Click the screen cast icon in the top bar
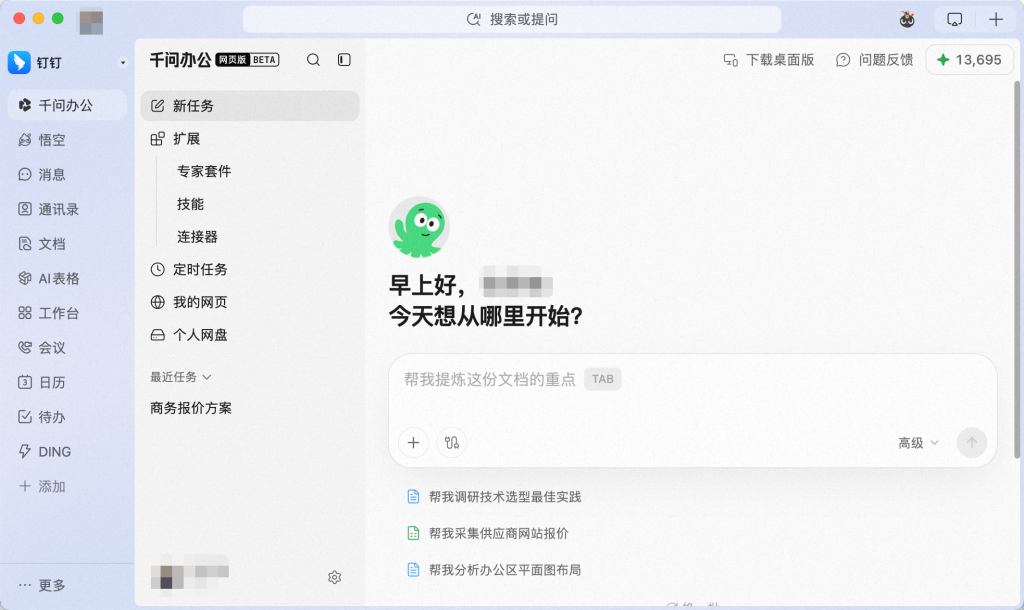This screenshot has height=610, width=1024. (955, 20)
